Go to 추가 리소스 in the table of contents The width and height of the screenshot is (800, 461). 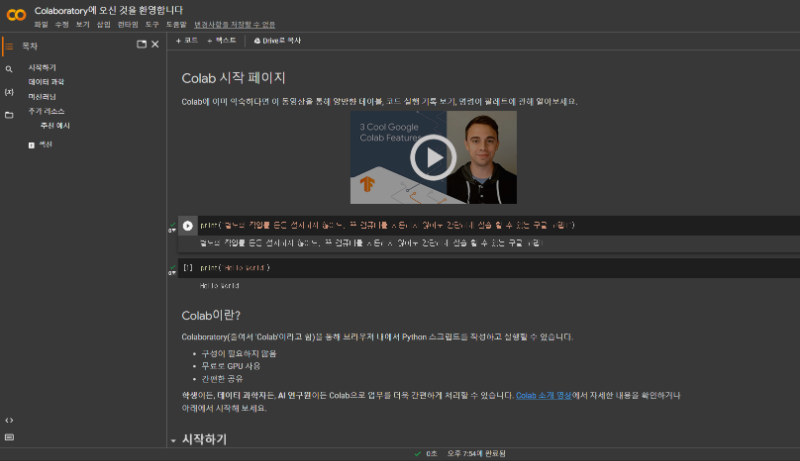point(46,111)
